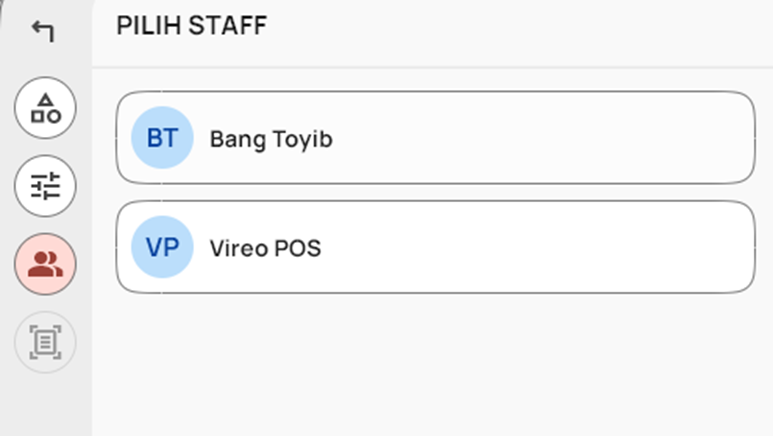
Task: Choose the first staff card in list
Action: tap(435, 138)
